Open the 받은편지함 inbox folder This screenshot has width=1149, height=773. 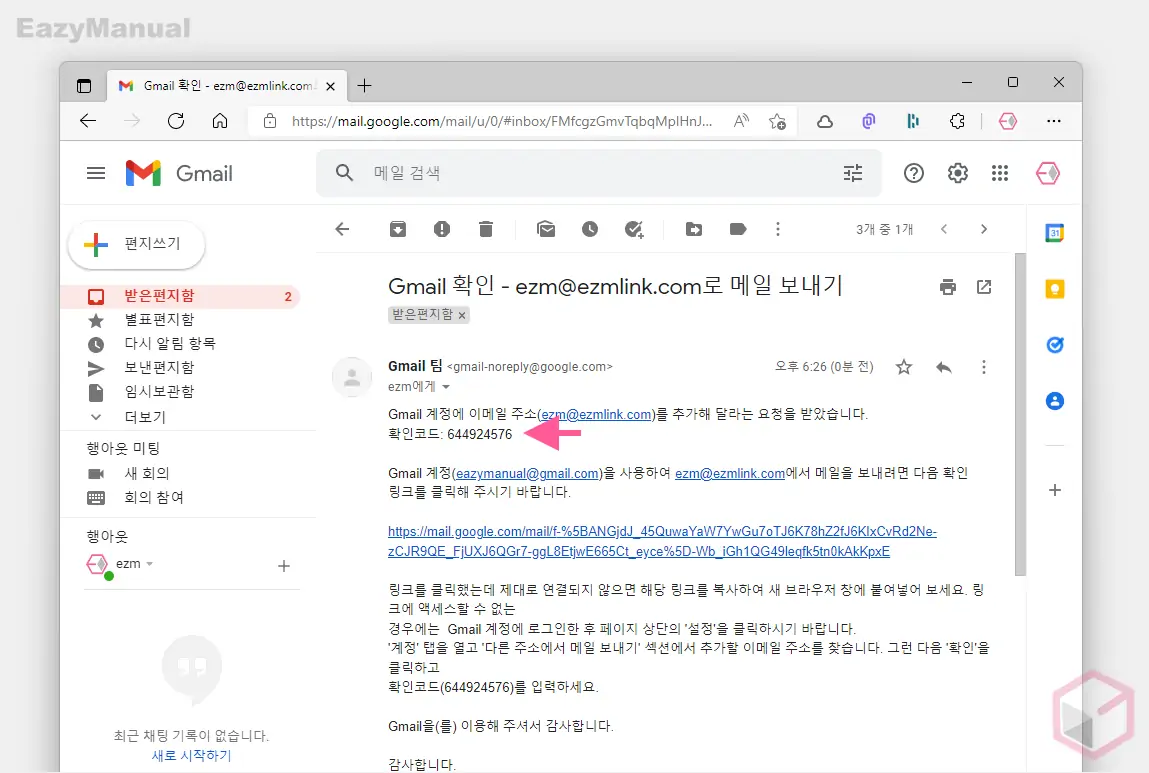click(x=180, y=296)
